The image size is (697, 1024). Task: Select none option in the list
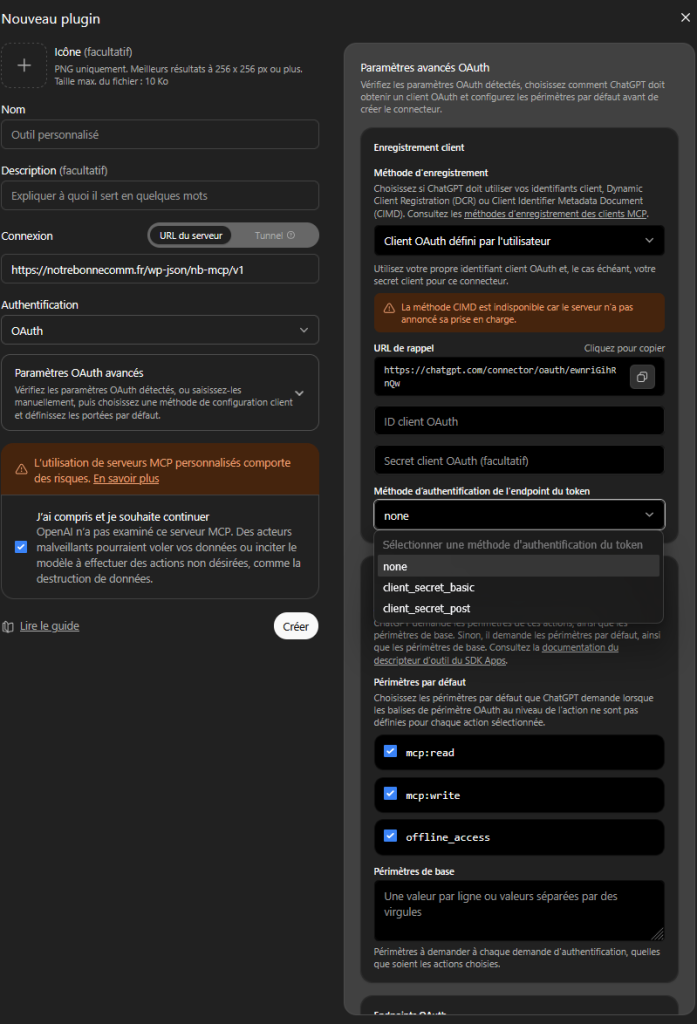(x=519, y=566)
